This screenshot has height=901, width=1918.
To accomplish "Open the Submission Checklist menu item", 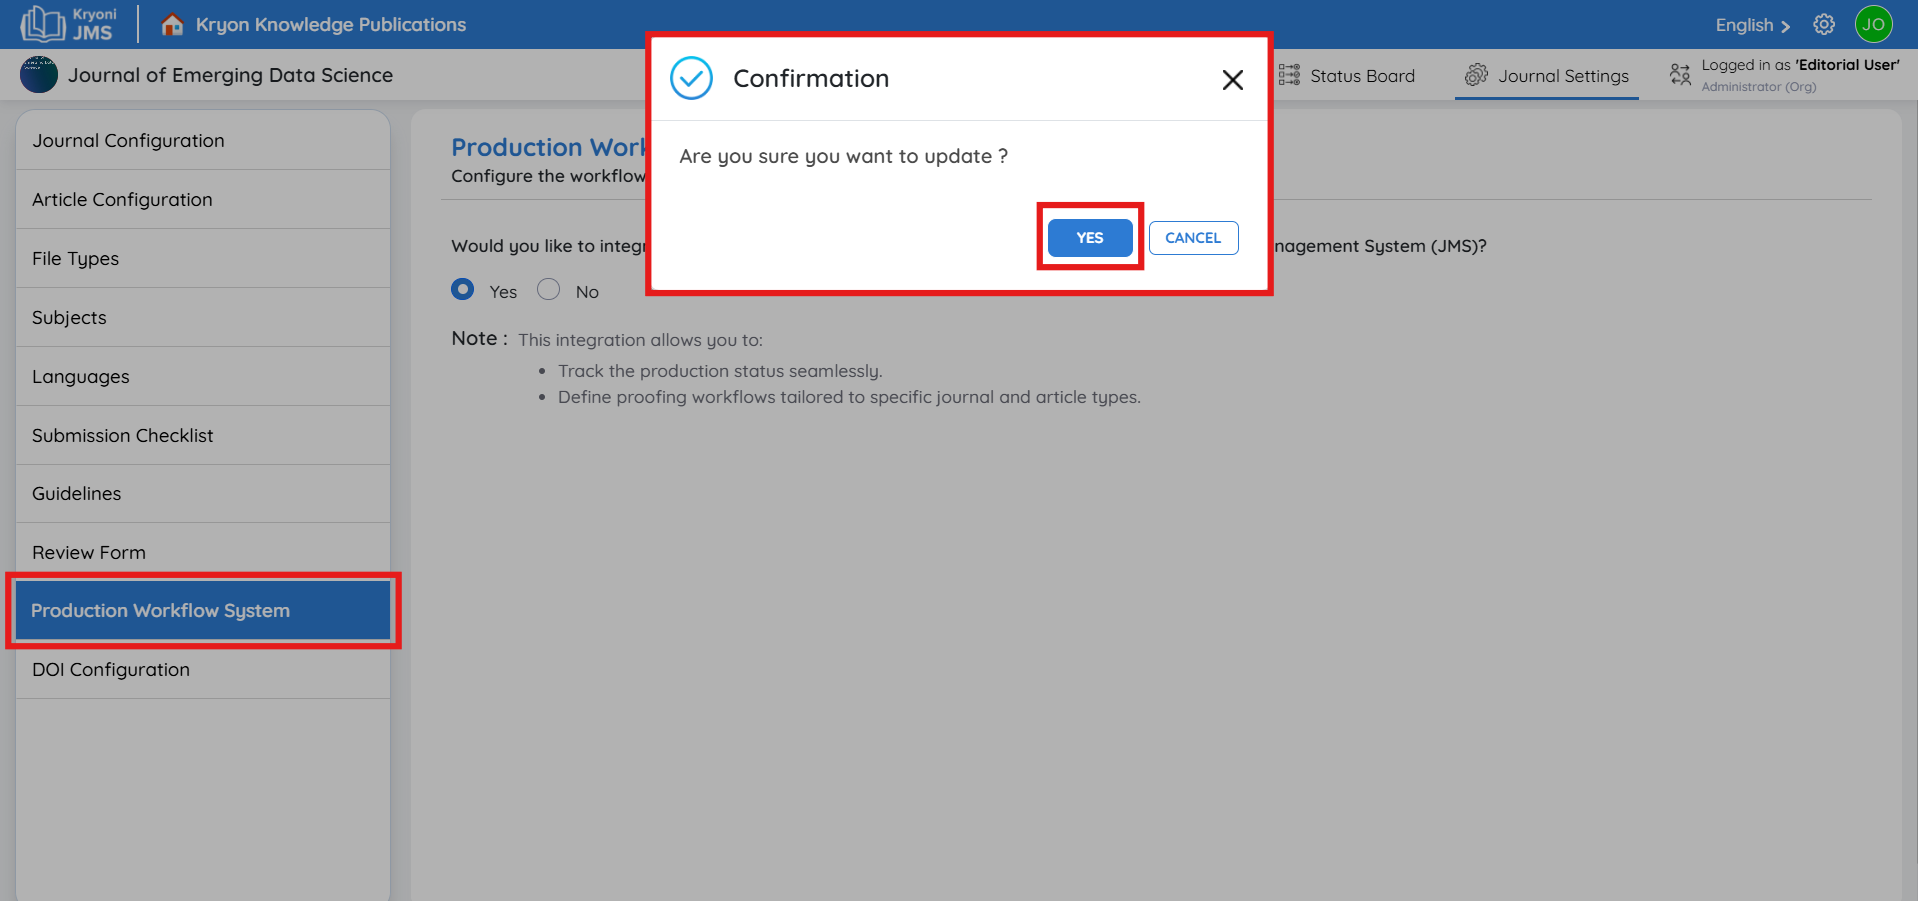I will (x=122, y=435).
